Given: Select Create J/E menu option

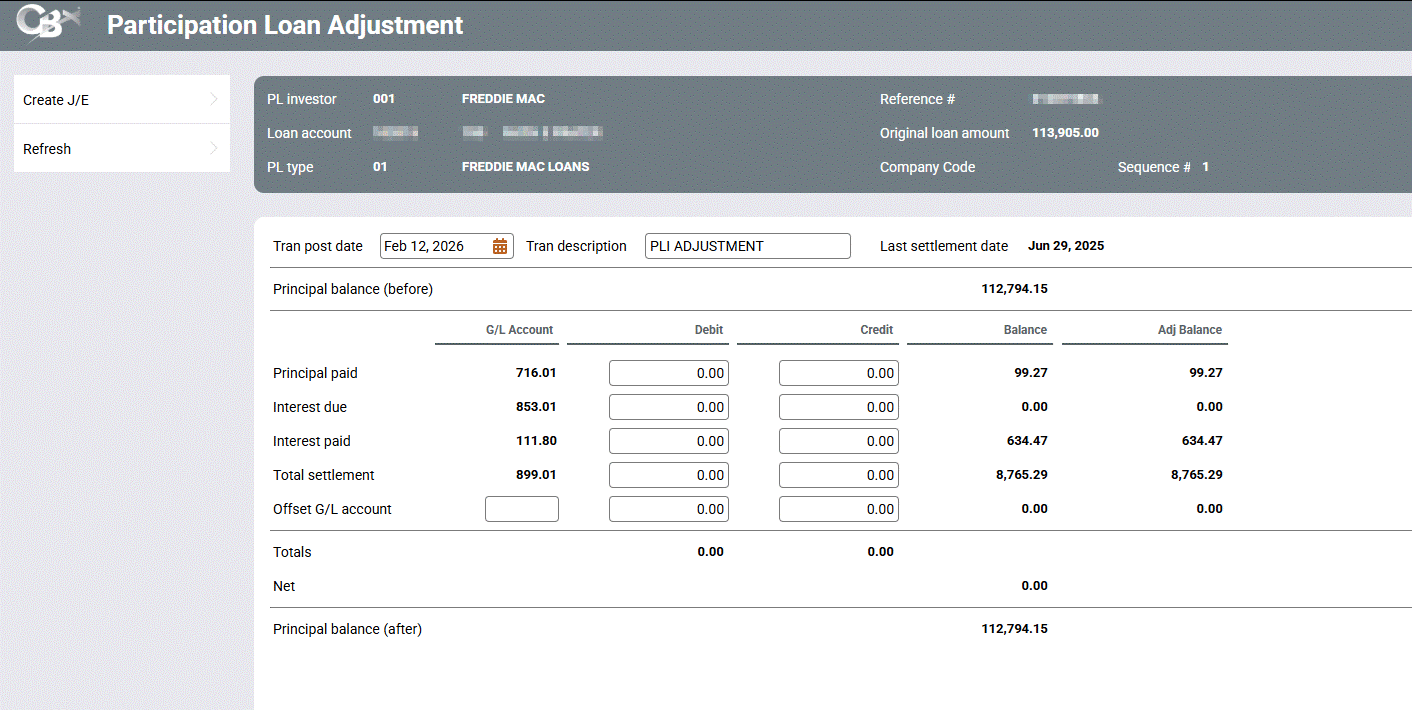Looking at the screenshot, I should [57, 100].
